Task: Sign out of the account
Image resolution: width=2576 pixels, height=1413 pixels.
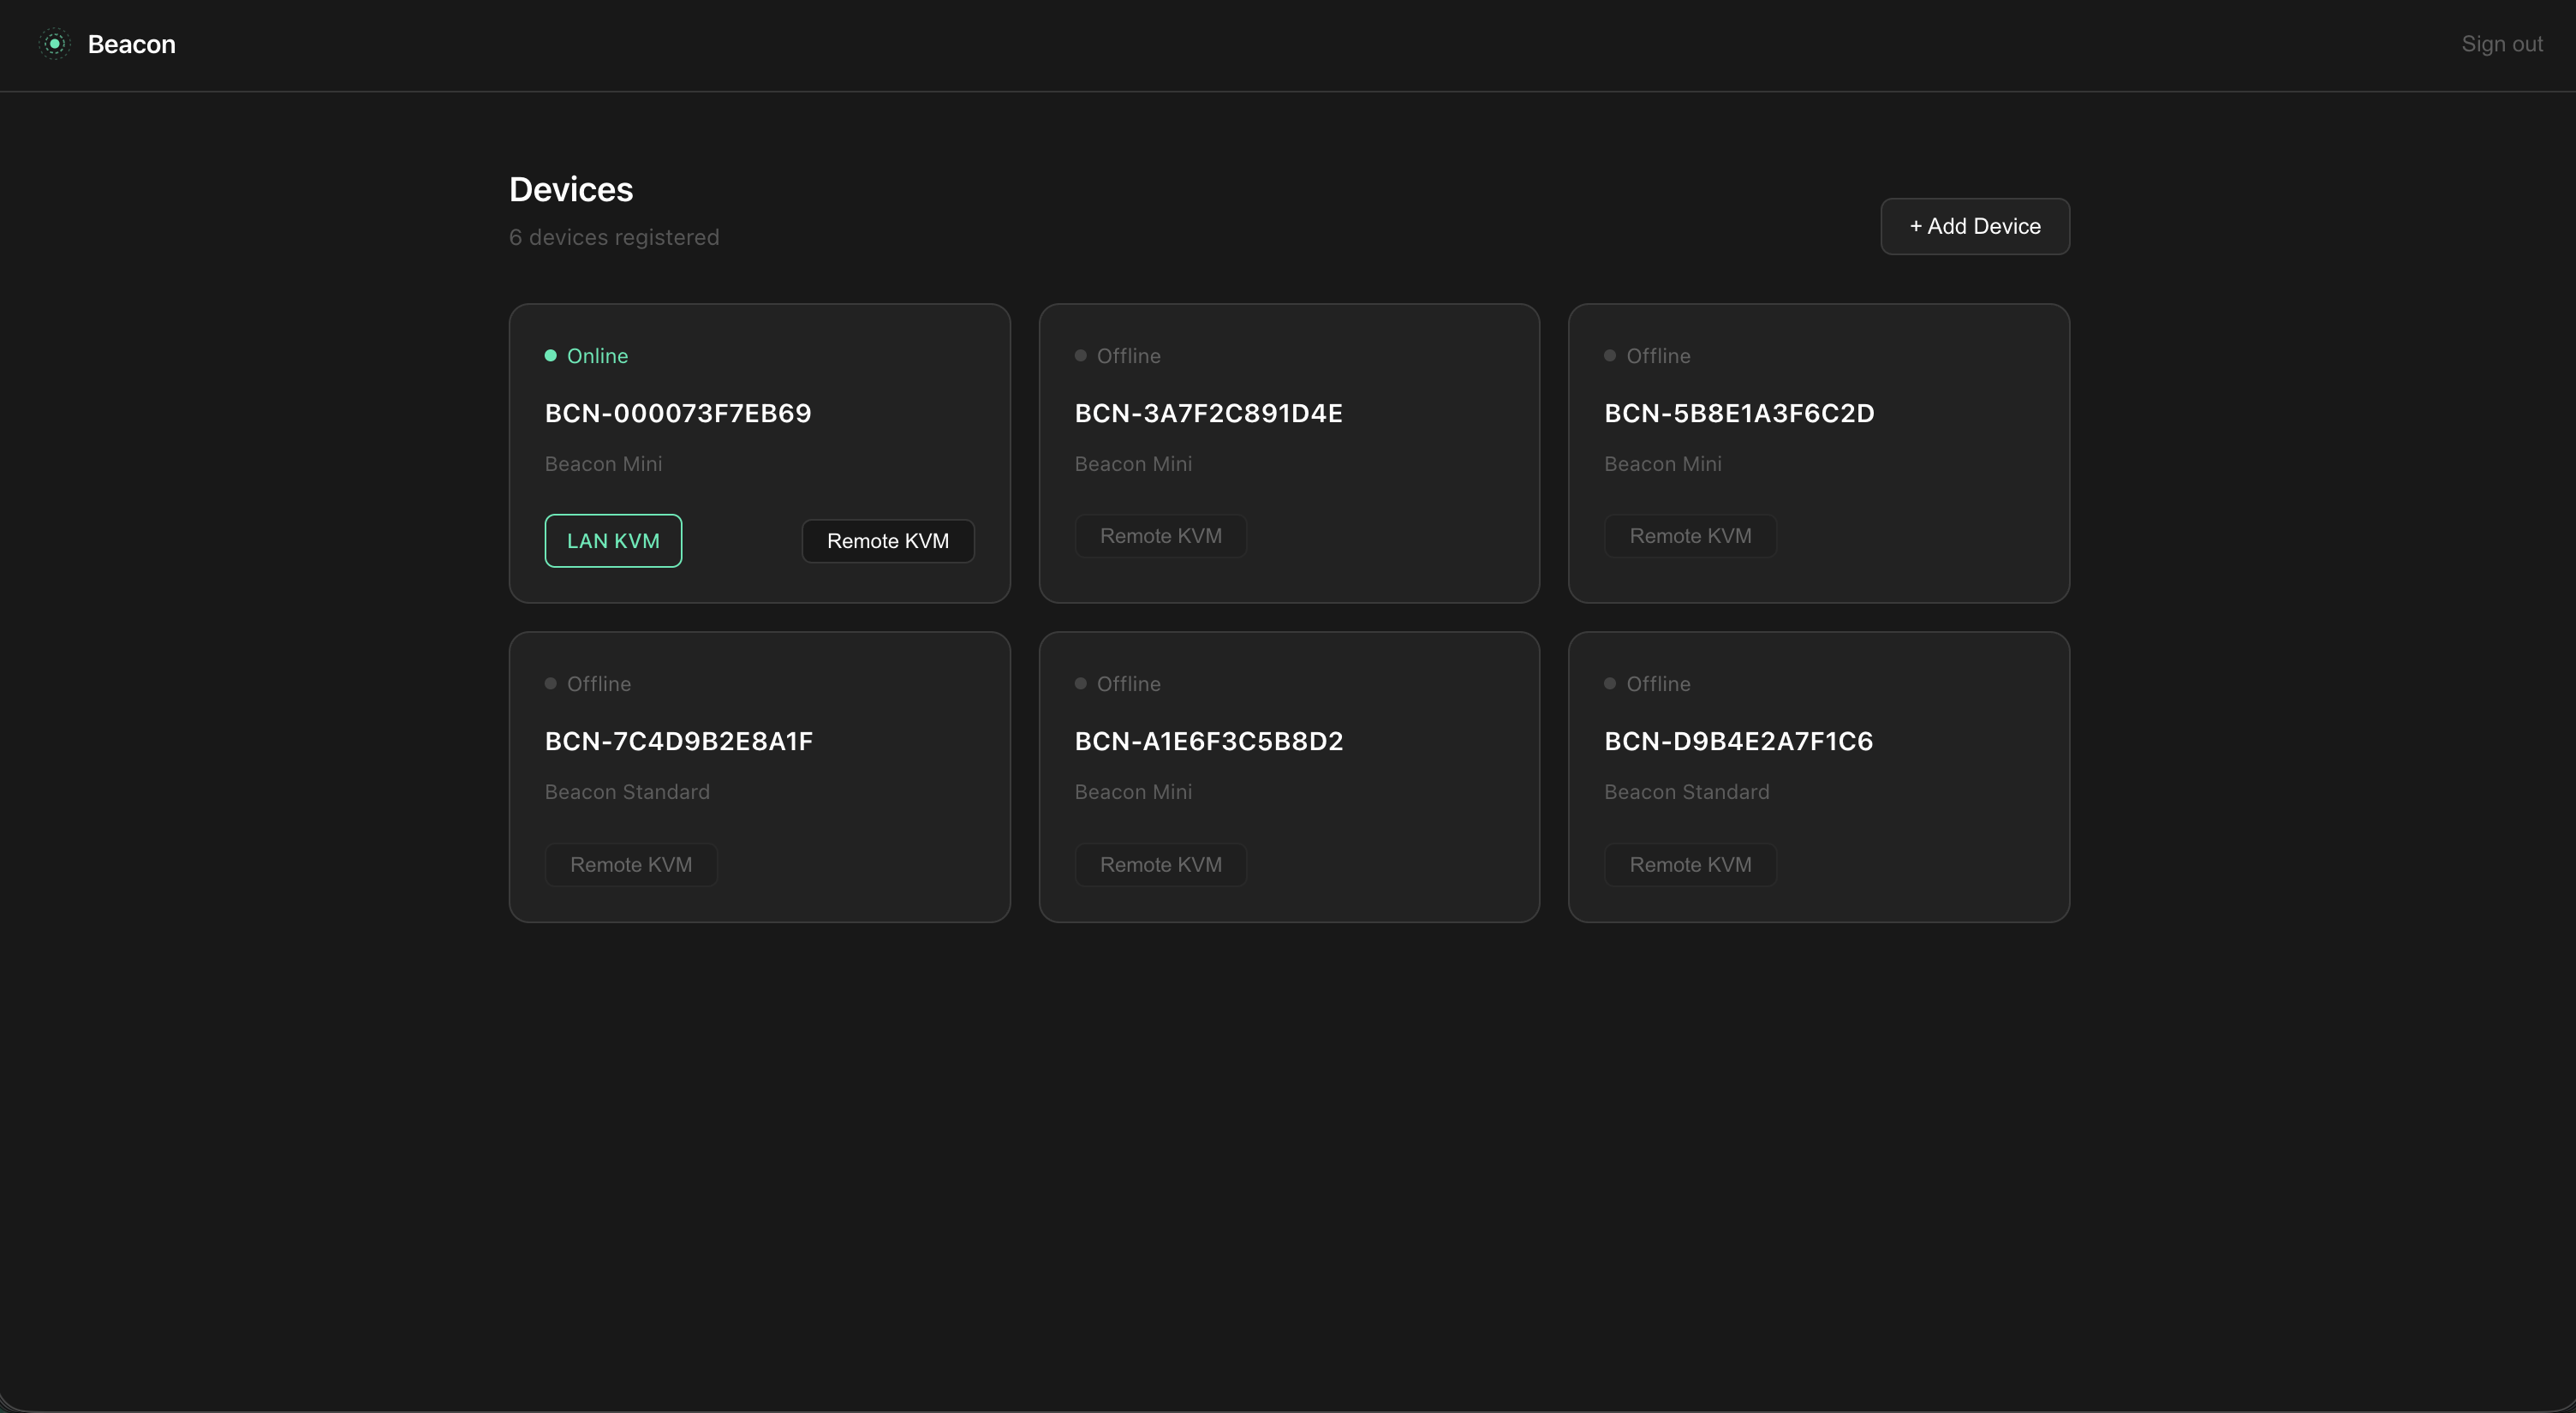Action: 2502,44
